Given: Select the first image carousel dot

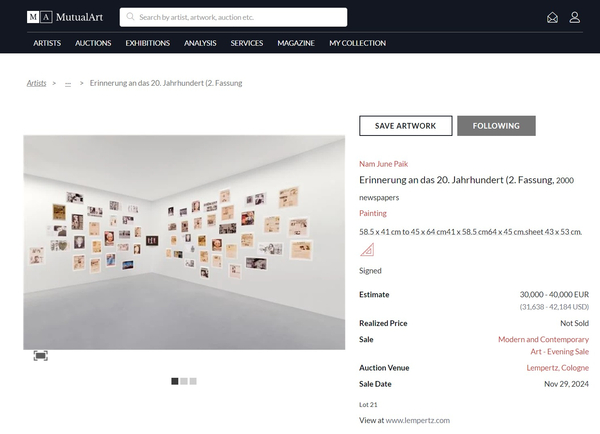Looking at the screenshot, I should click(x=175, y=381).
